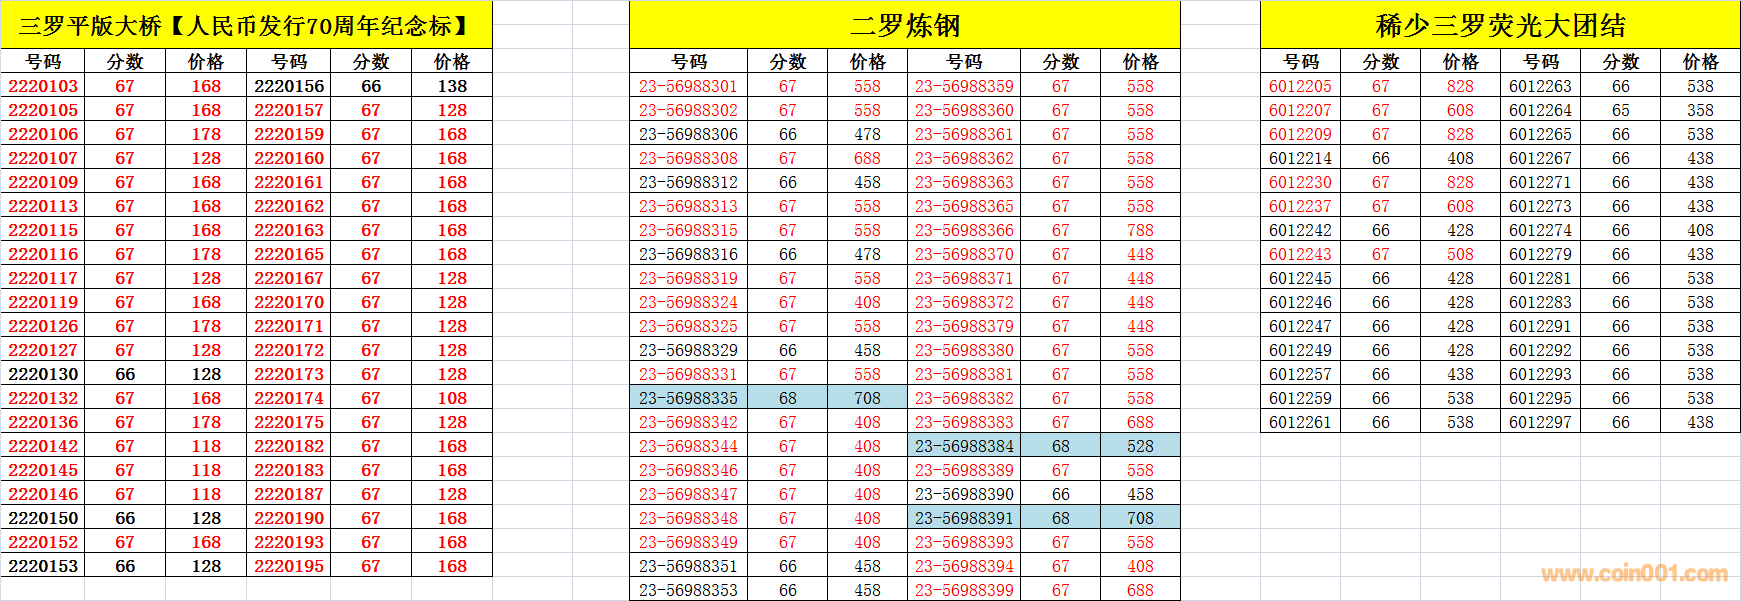1741x601 pixels.
Task: Click number cell 2220195
Action: (x=289, y=566)
